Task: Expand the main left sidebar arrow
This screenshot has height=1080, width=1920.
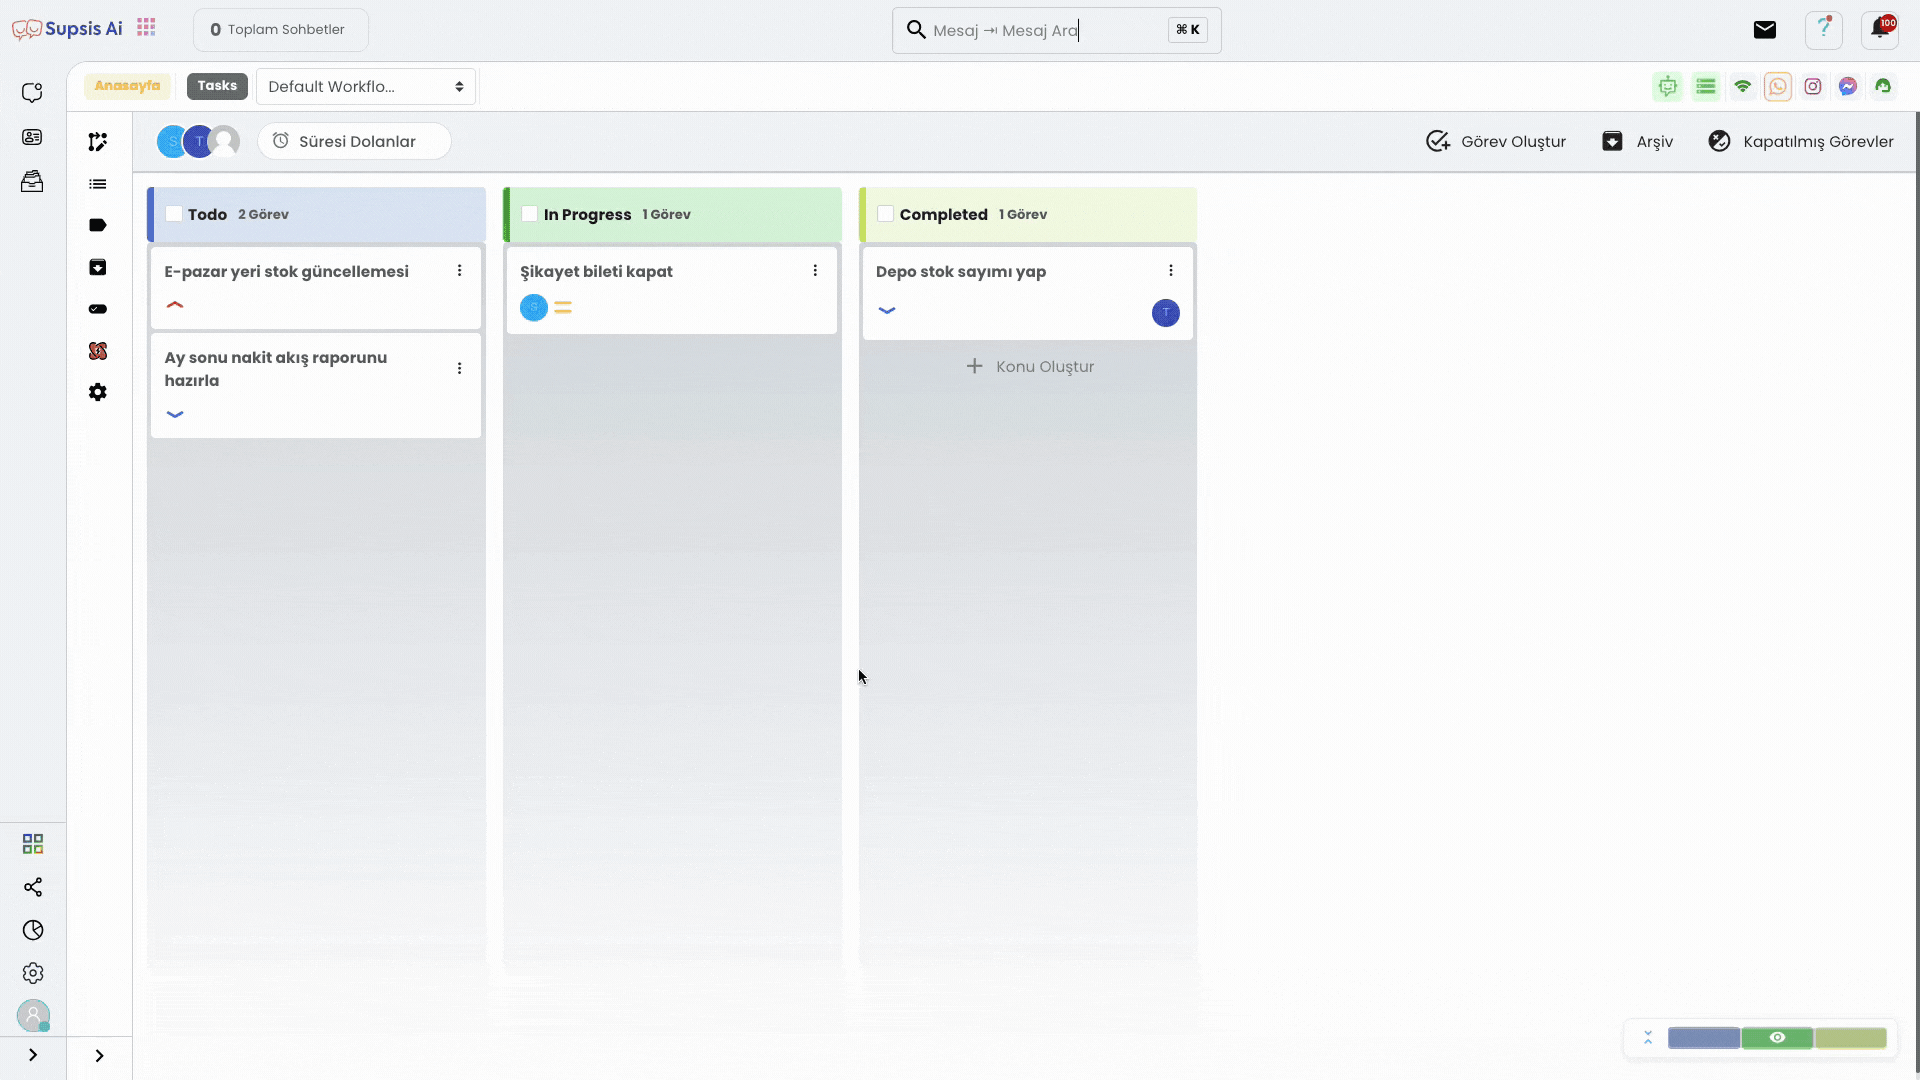Action: pos(33,1055)
